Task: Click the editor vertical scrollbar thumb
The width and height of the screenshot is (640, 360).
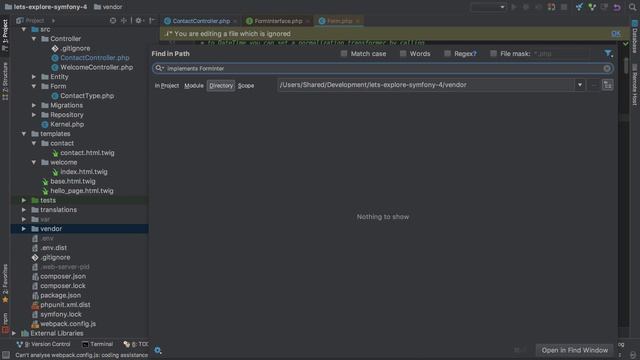Action: tap(626, 65)
